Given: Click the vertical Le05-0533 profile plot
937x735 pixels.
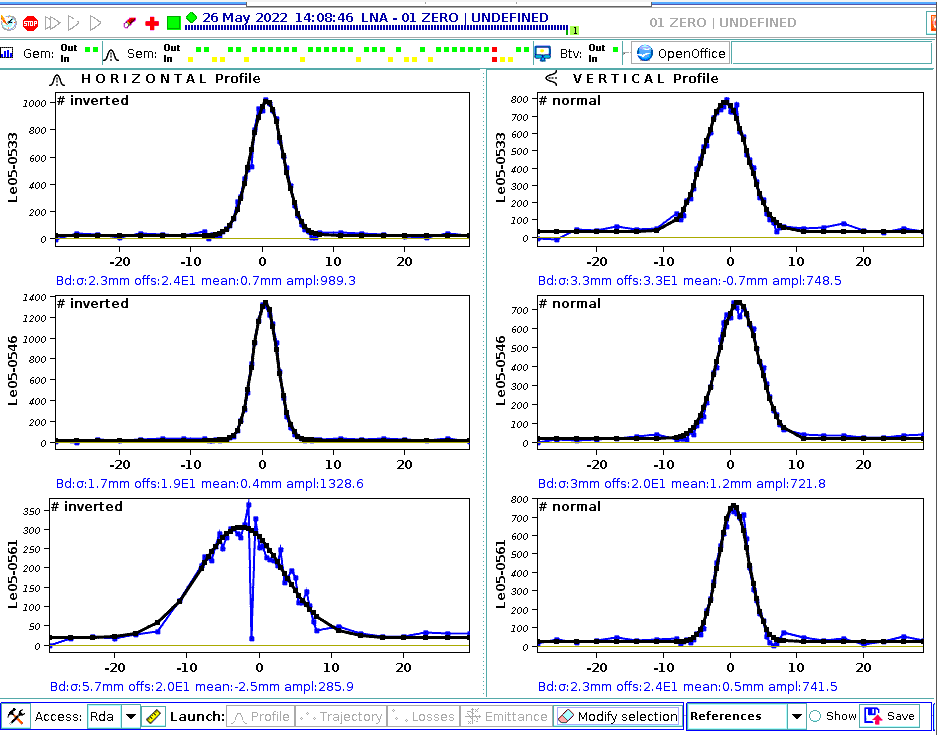Looking at the screenshot, I should coord(730,169).
